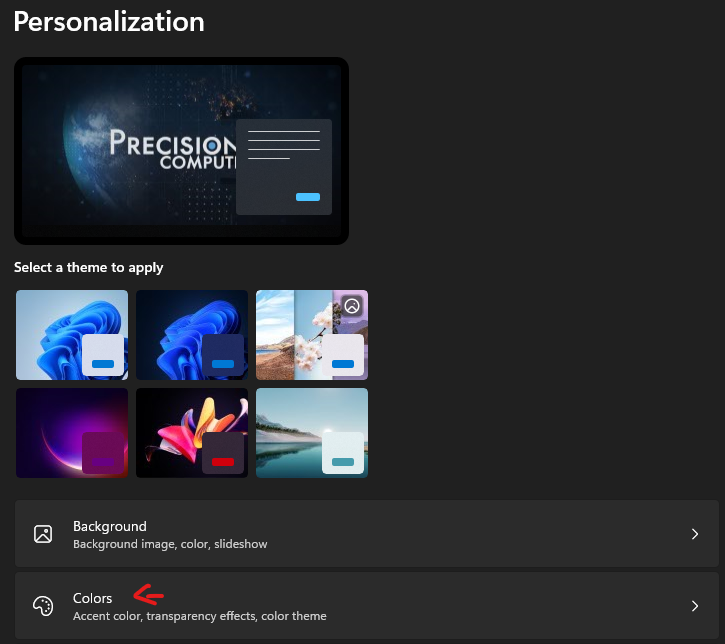Click the Background picture icon
This screenshot has width=725, height=644.
coord(43,534)
